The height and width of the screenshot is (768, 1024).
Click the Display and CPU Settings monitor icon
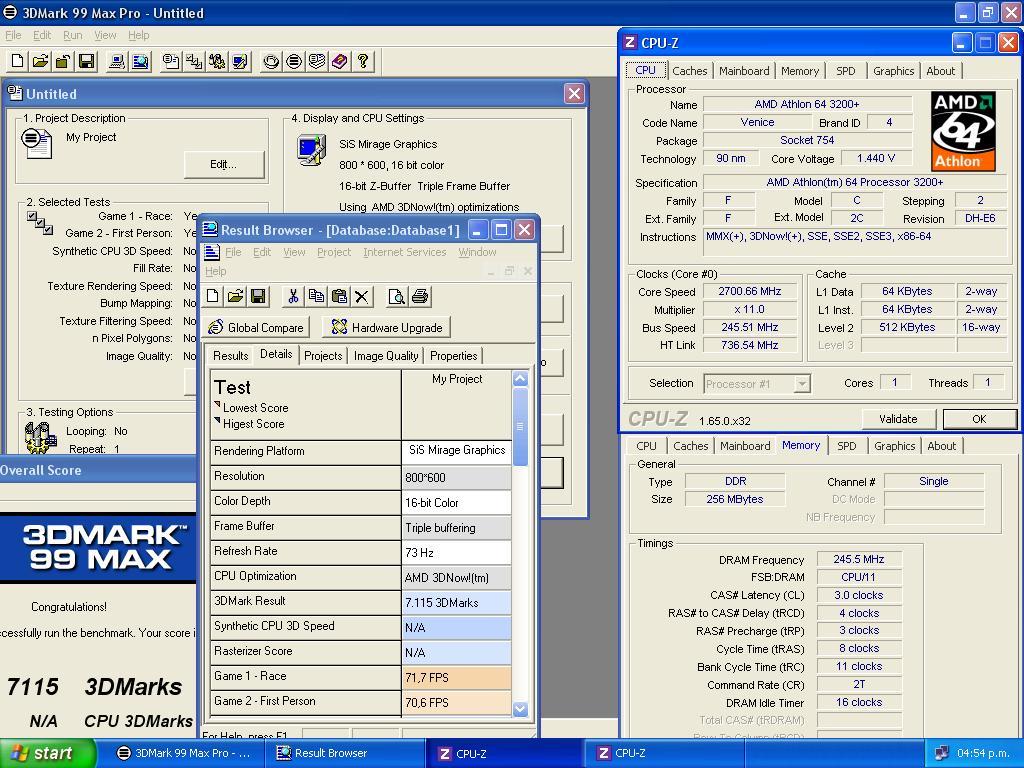[311, 150]
